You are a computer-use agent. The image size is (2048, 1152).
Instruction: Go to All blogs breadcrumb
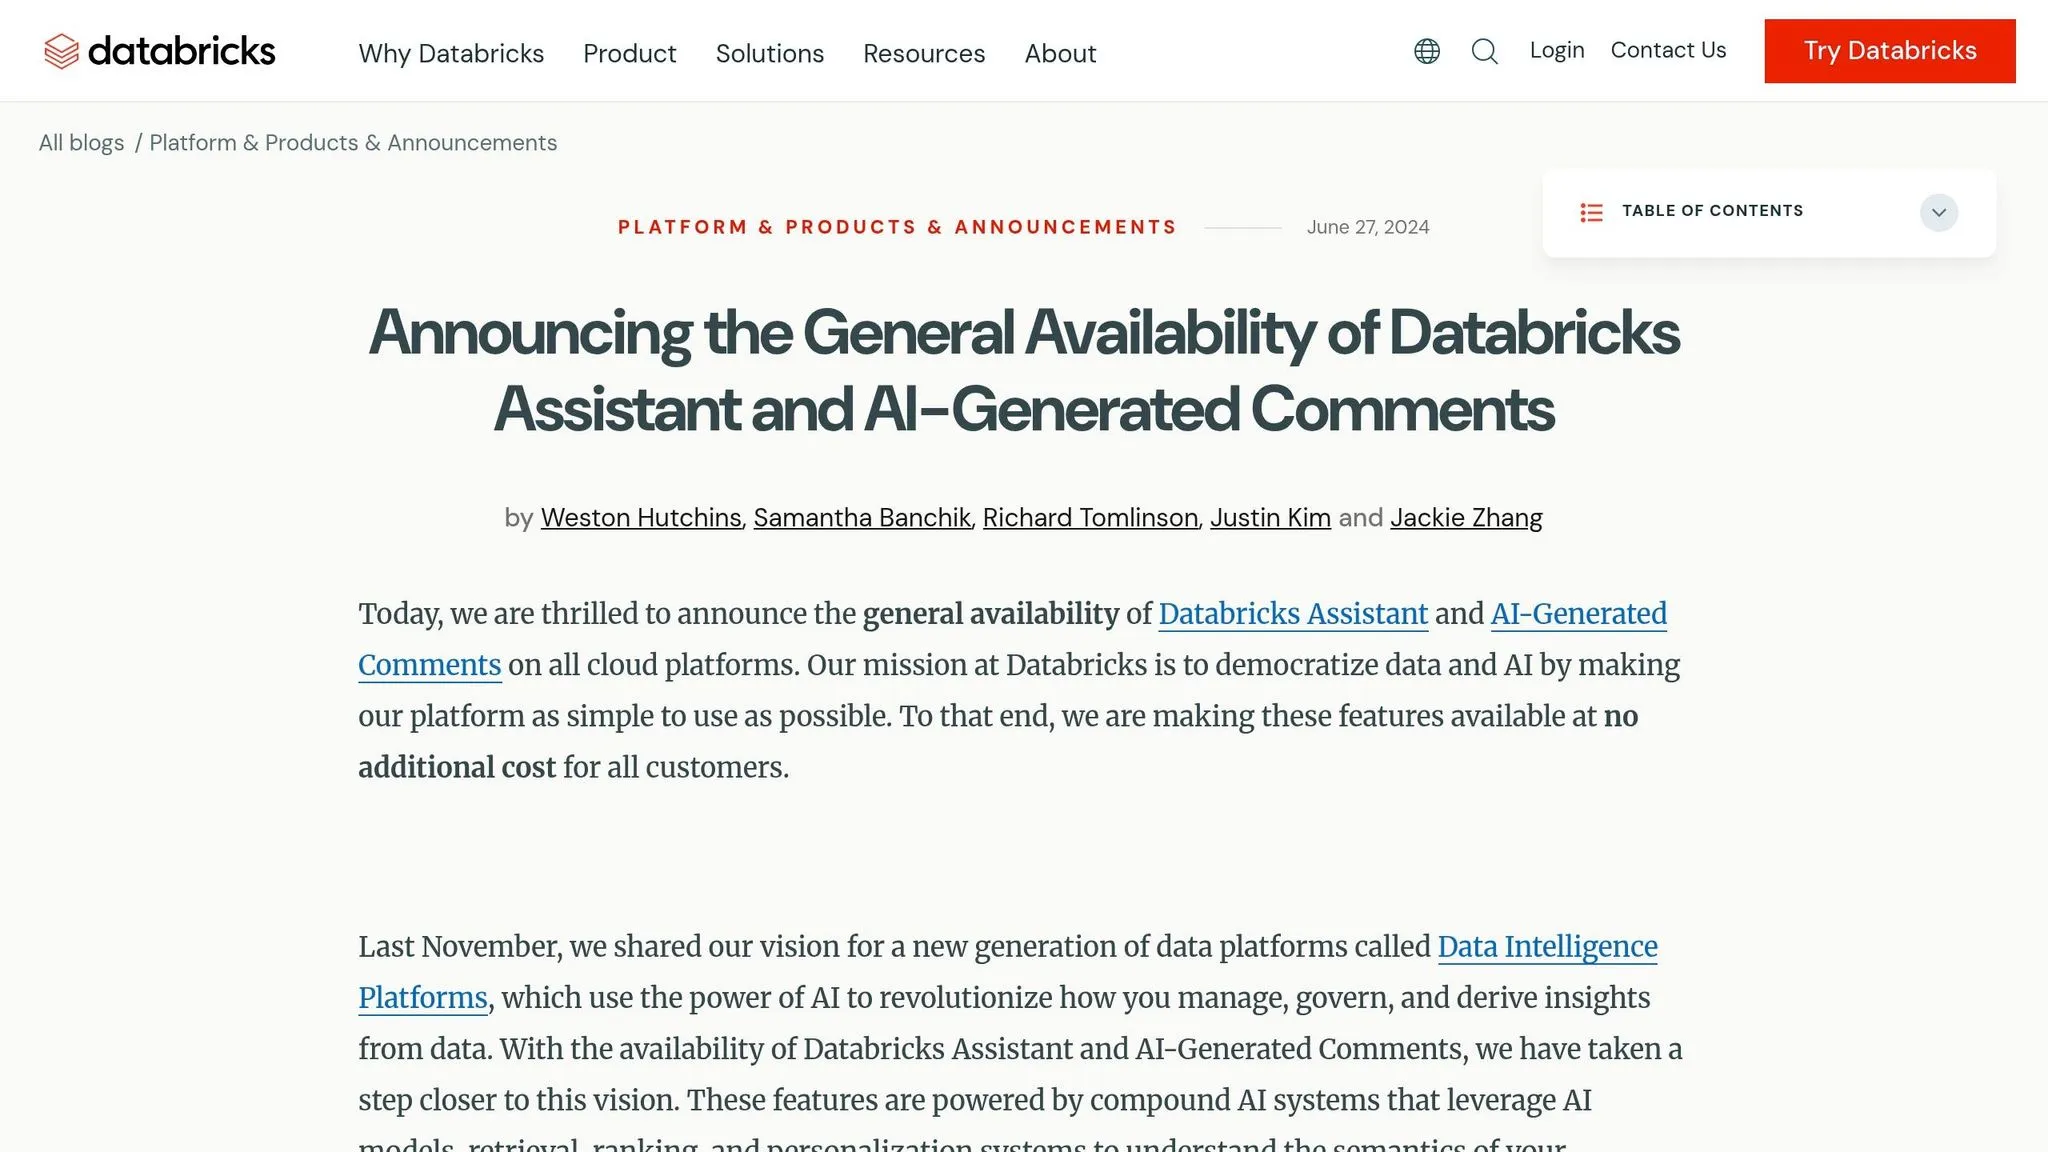click(81, 143)
